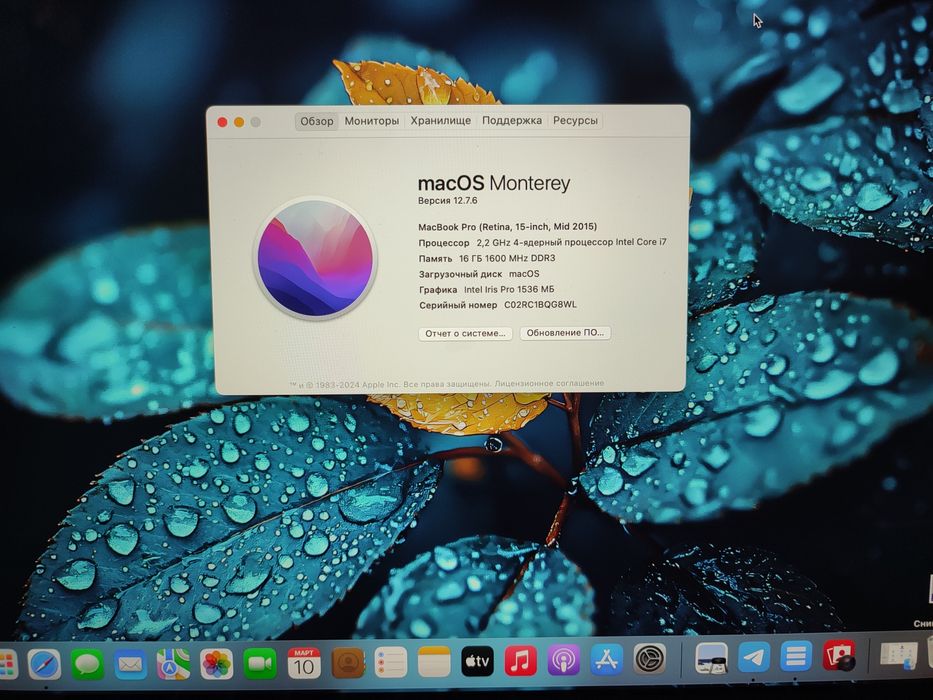Open Launchpad grid icon in Dock
The width and height of the screenshot is (933, 700).
click(x=8, y=664)
